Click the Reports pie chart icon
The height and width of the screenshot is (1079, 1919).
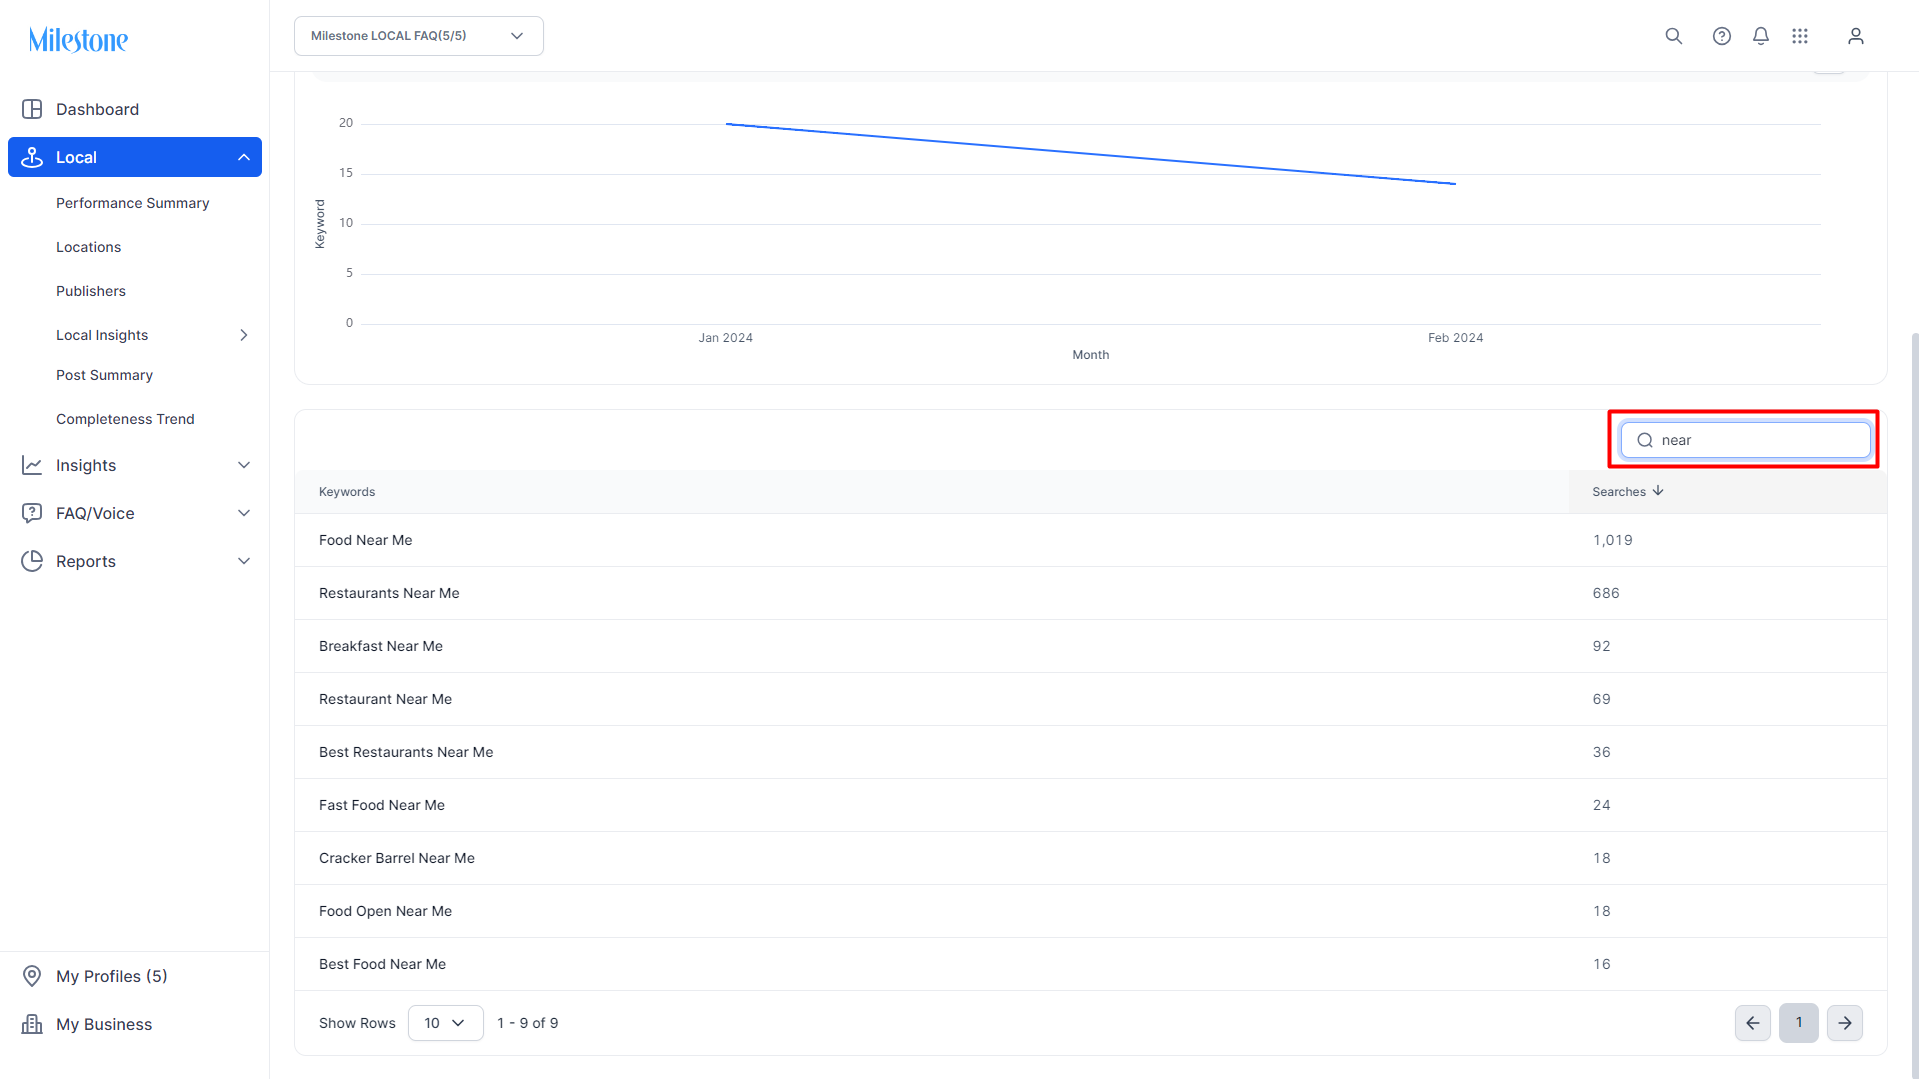point(32,561)
